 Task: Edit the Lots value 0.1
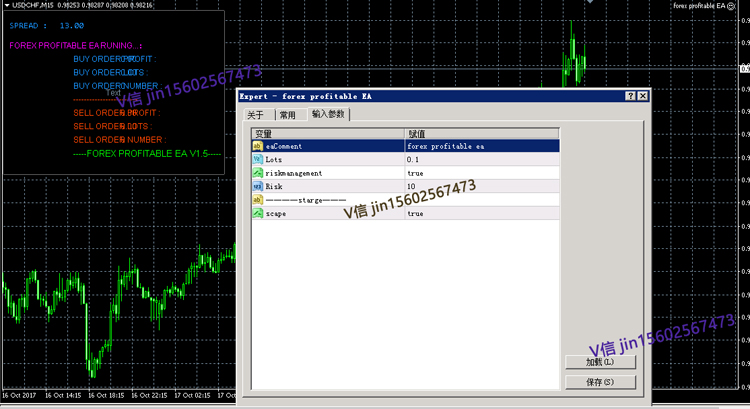pos(482,159)
